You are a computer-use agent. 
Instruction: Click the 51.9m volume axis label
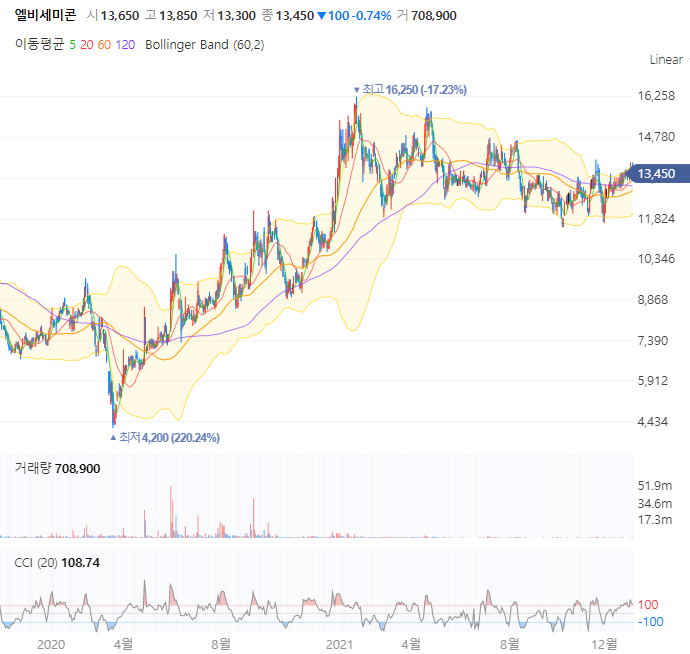click(x=655, y=486)
